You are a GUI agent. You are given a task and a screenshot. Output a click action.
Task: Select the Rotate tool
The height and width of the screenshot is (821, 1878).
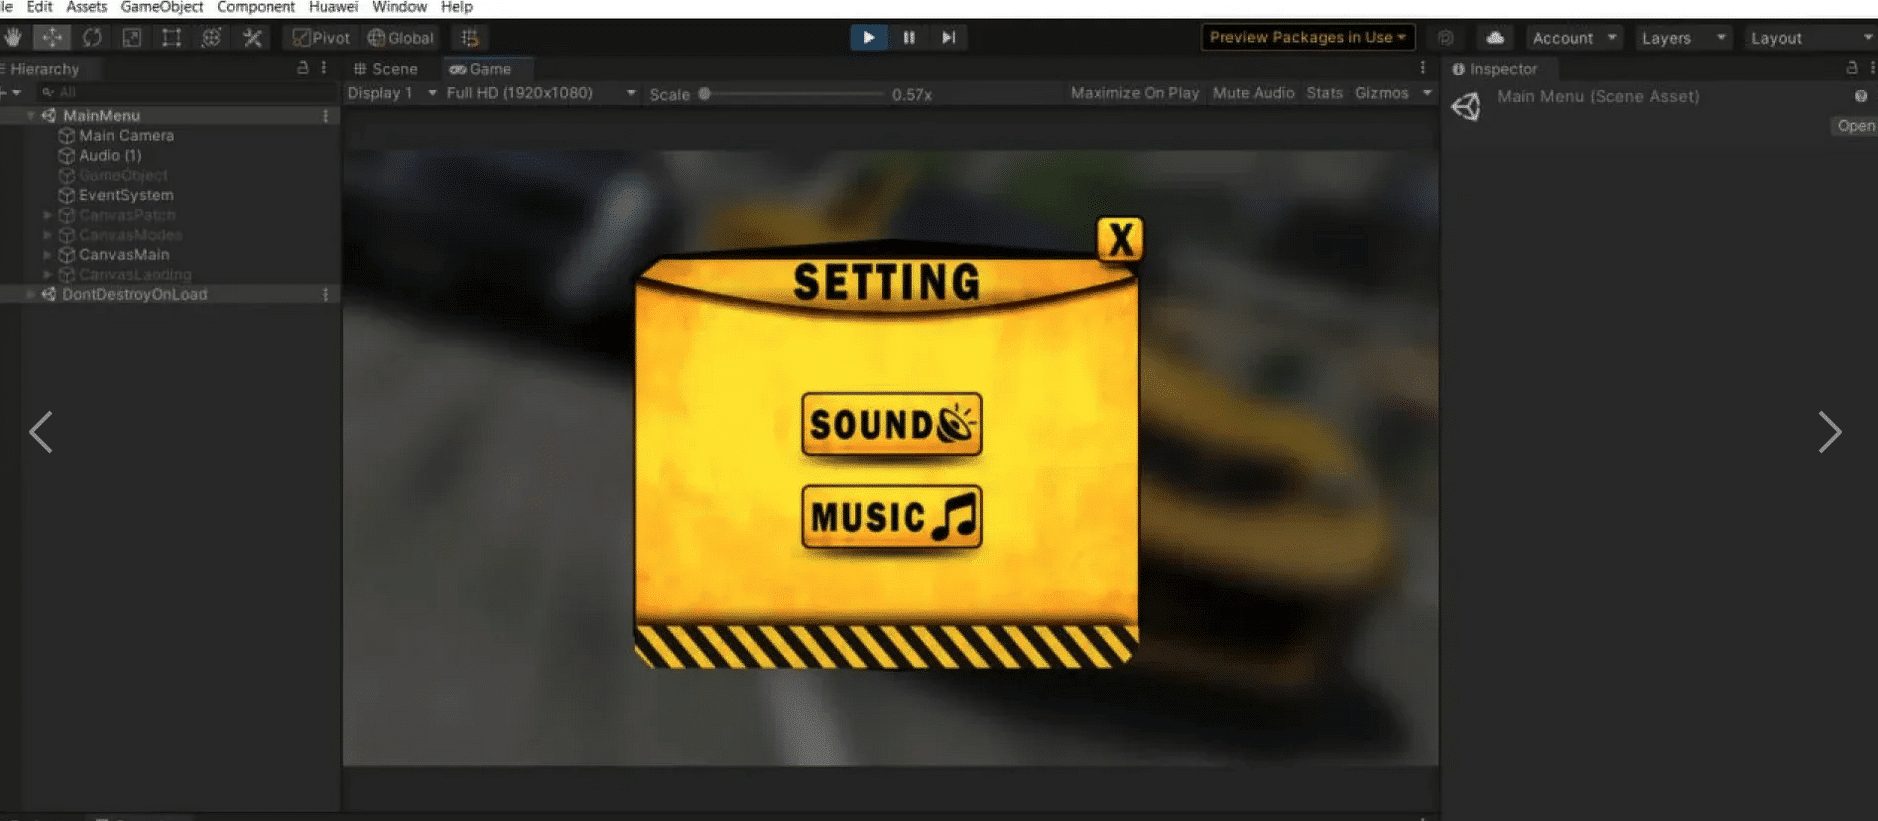tap(92, 38)
